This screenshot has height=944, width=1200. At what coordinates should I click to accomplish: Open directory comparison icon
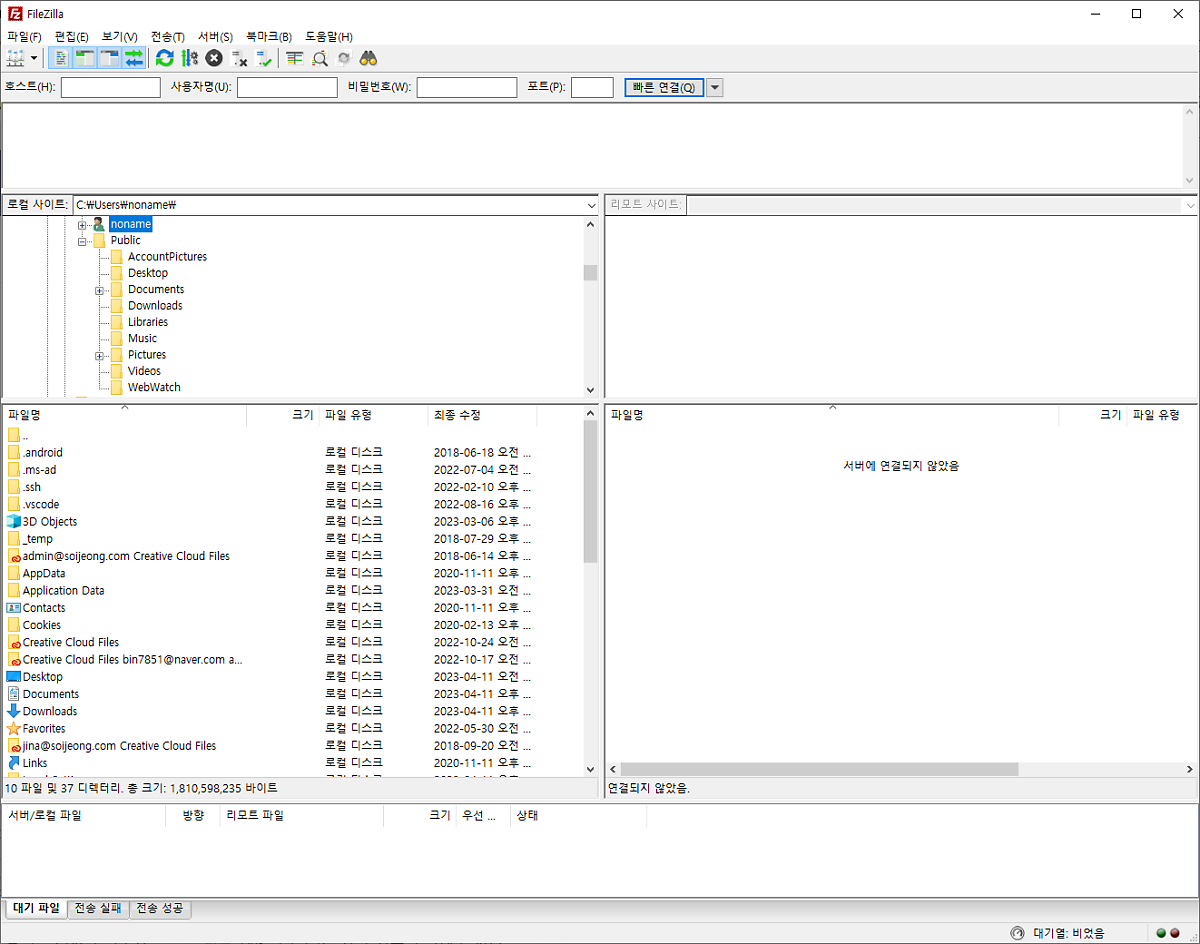pos(319,58)
